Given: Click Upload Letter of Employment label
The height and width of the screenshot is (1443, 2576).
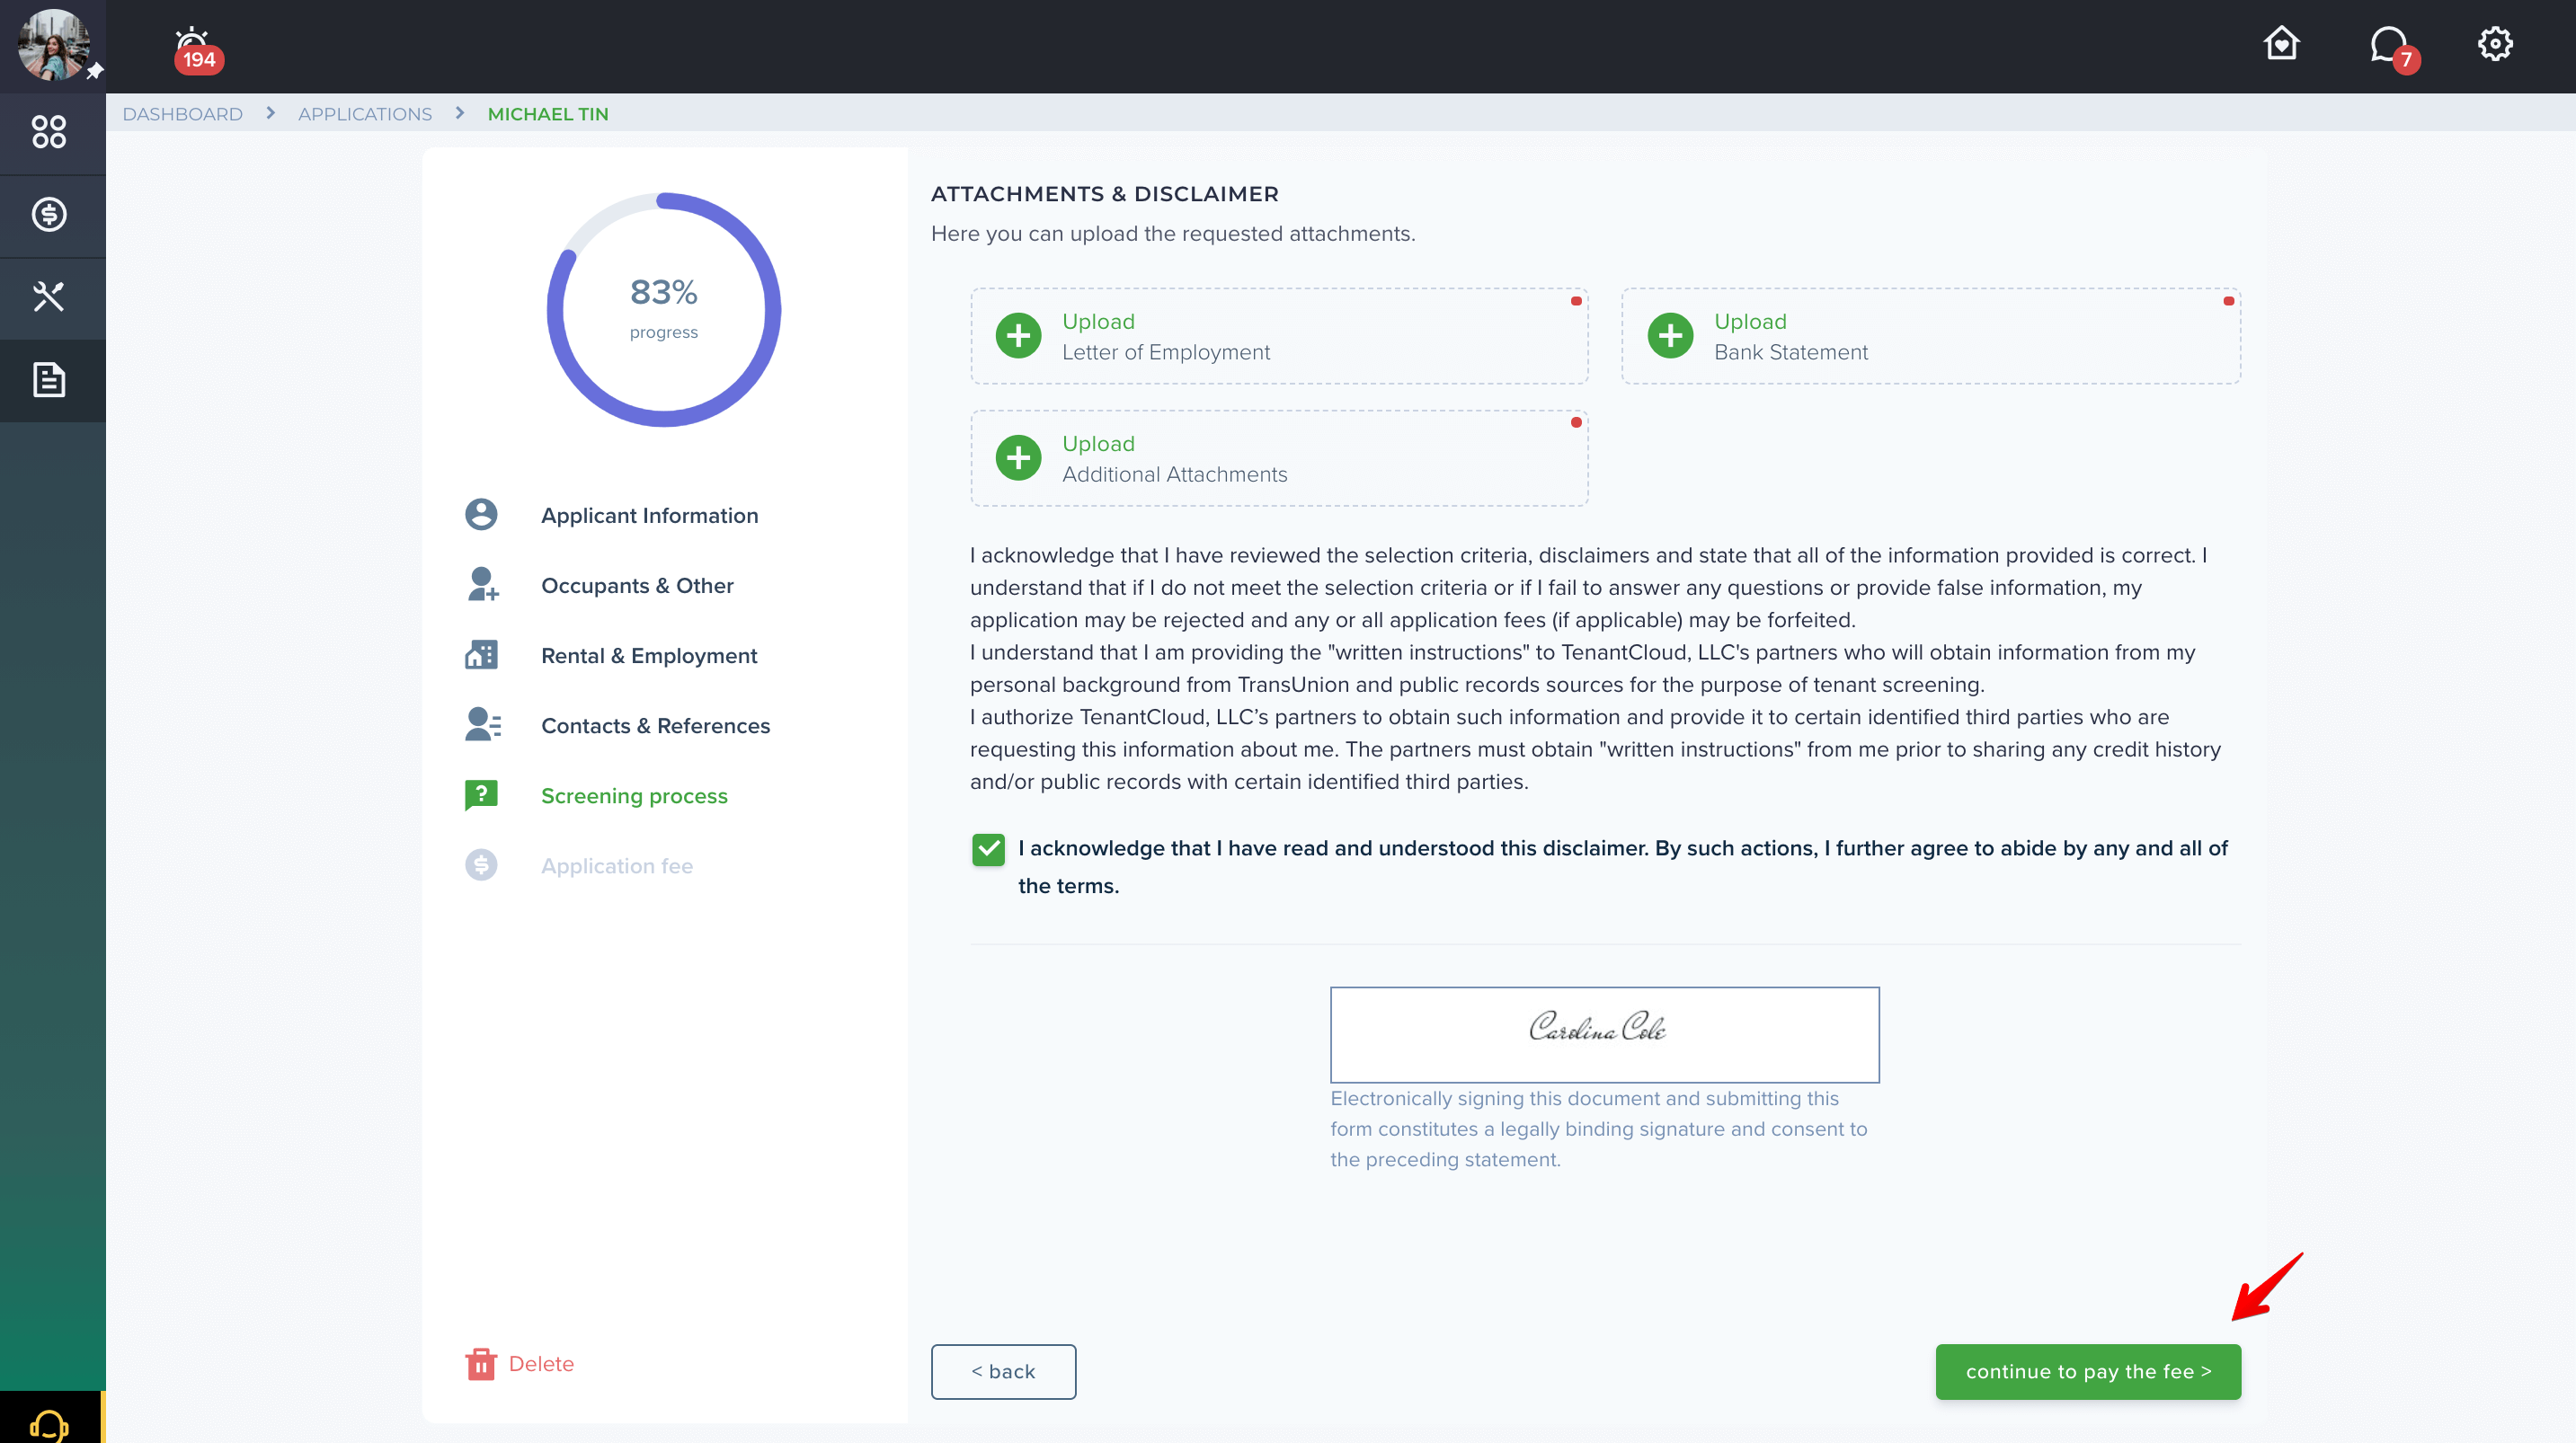Looking at the screenshot, I should (1165, 337).
